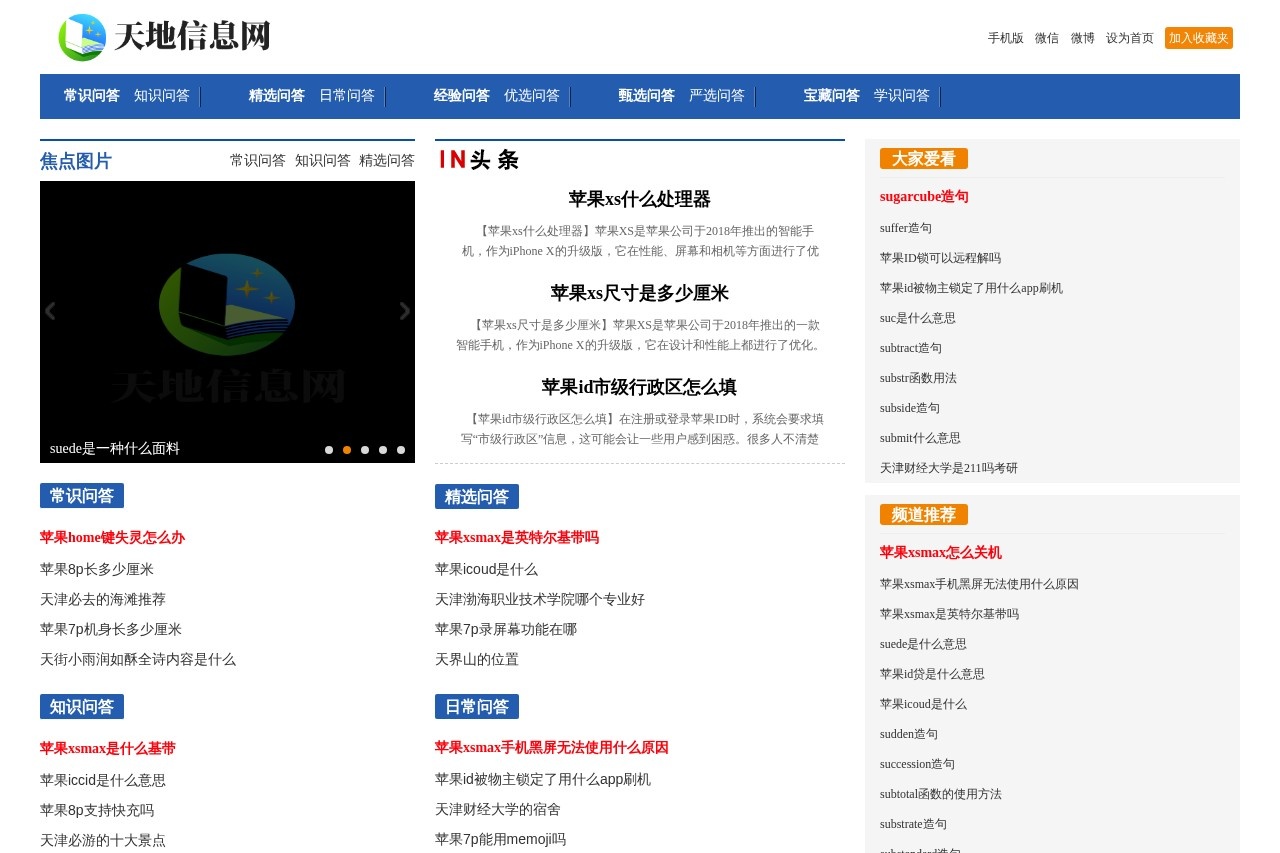Advance carousel with right arrow
The height and width of the screenshot is (853, 1280).
404,311
